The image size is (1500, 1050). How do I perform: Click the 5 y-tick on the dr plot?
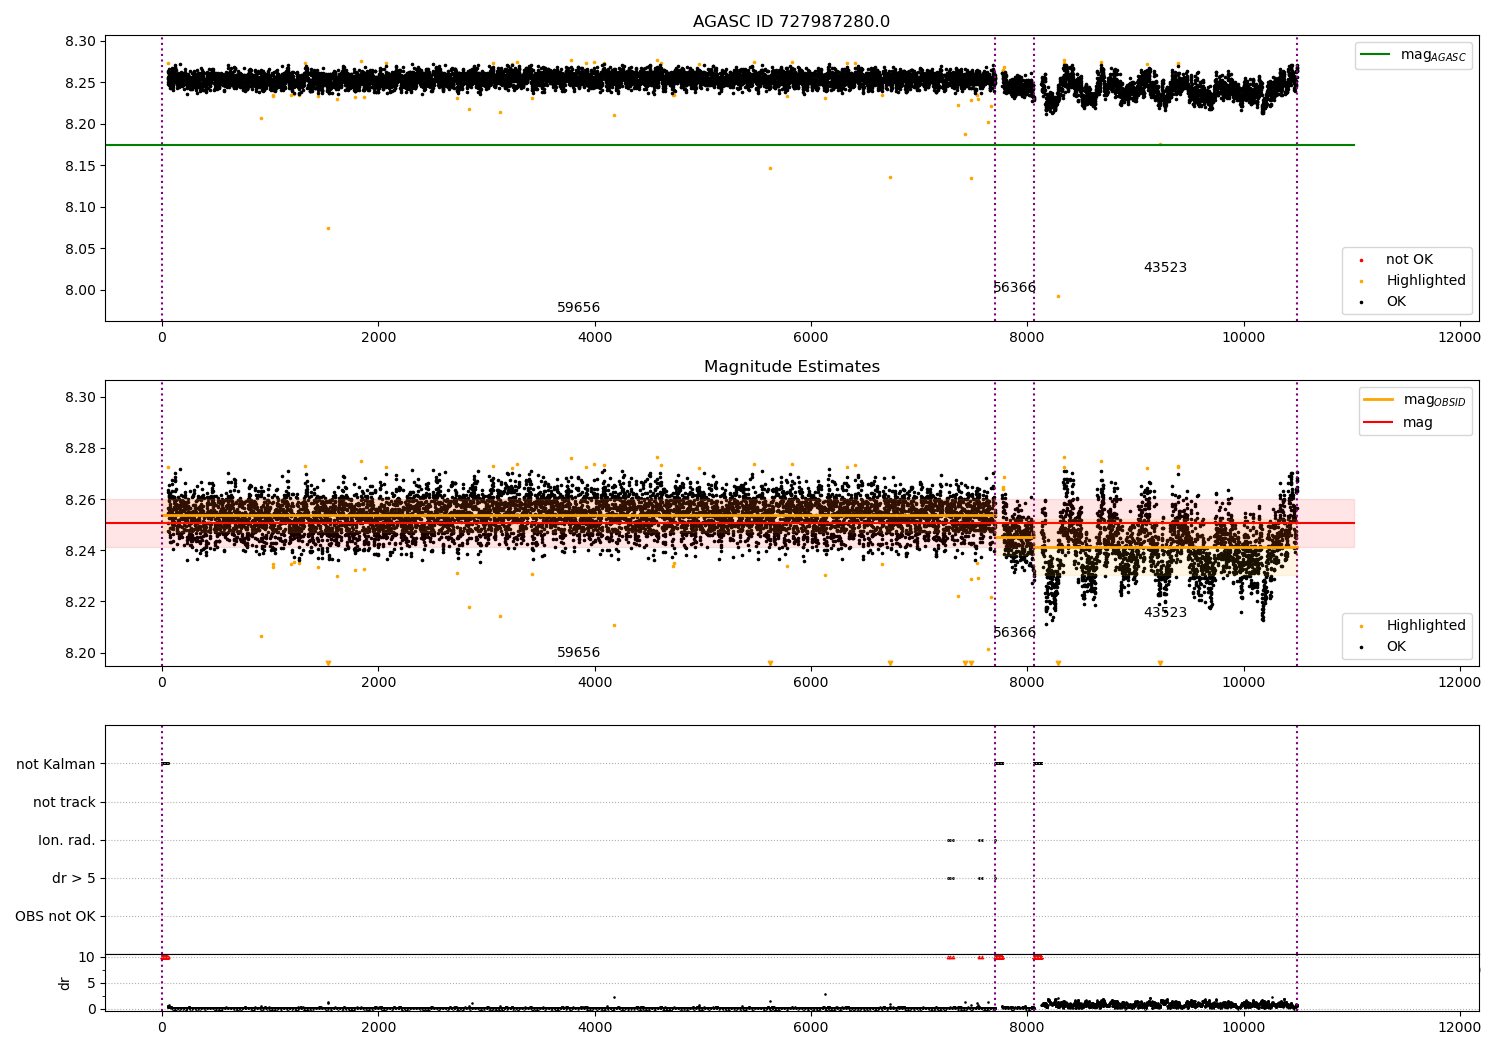click(x=91, y=983)
